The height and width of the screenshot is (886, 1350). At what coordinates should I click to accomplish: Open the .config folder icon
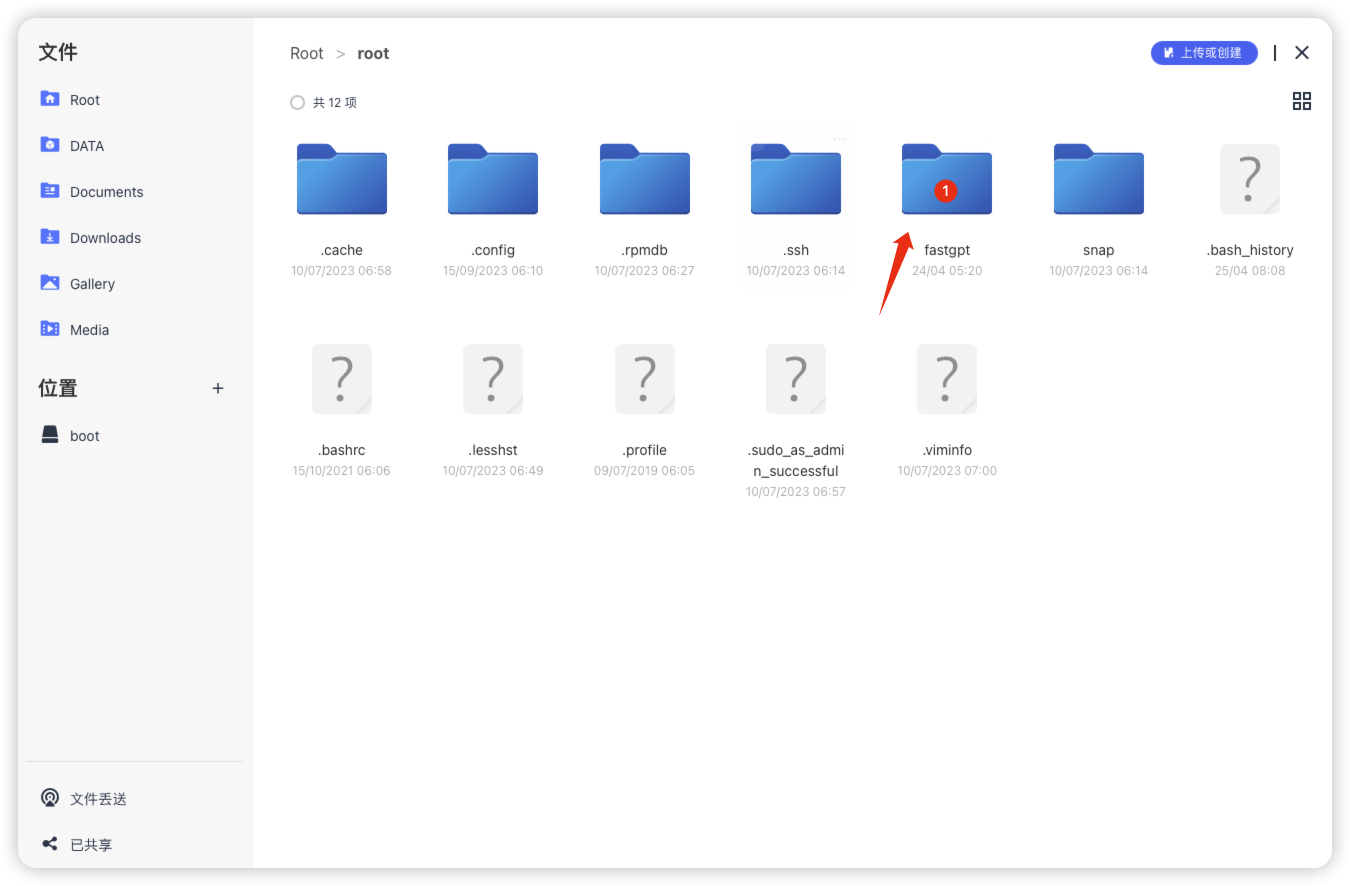(x=493, y=179)
